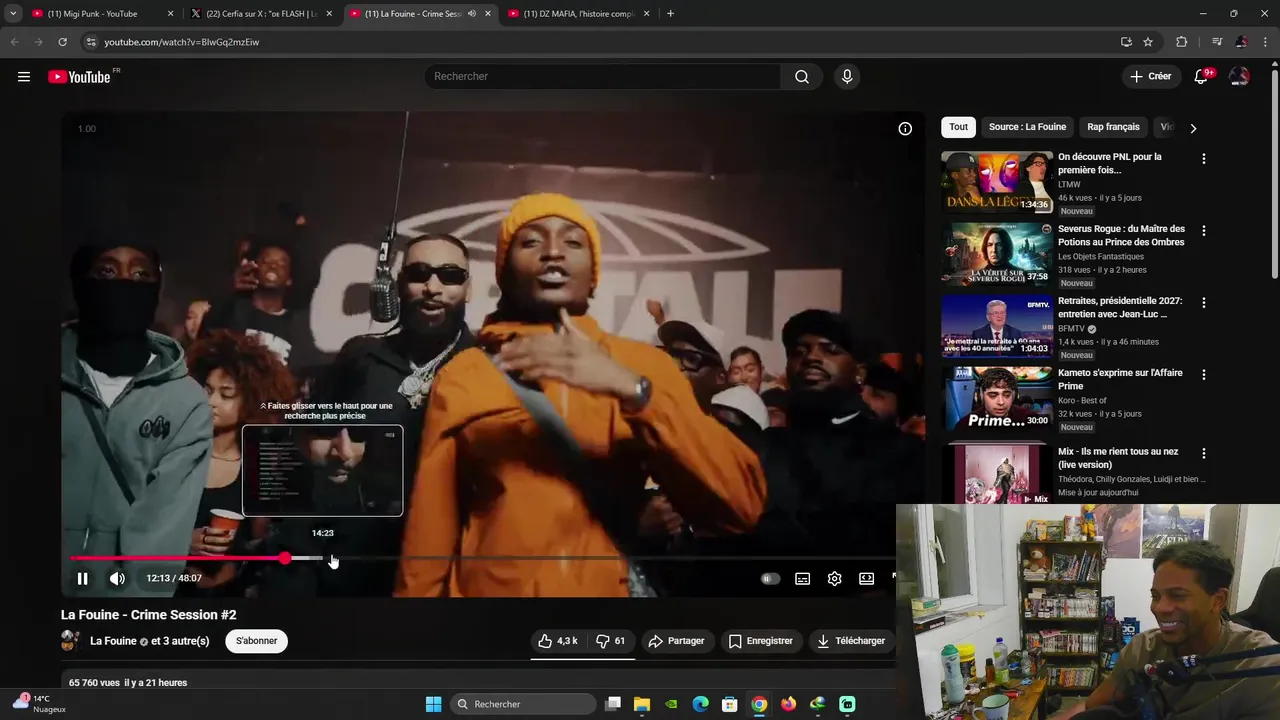
Task: Toggle subtitles in the player
Action: click(x=802, y=578)
